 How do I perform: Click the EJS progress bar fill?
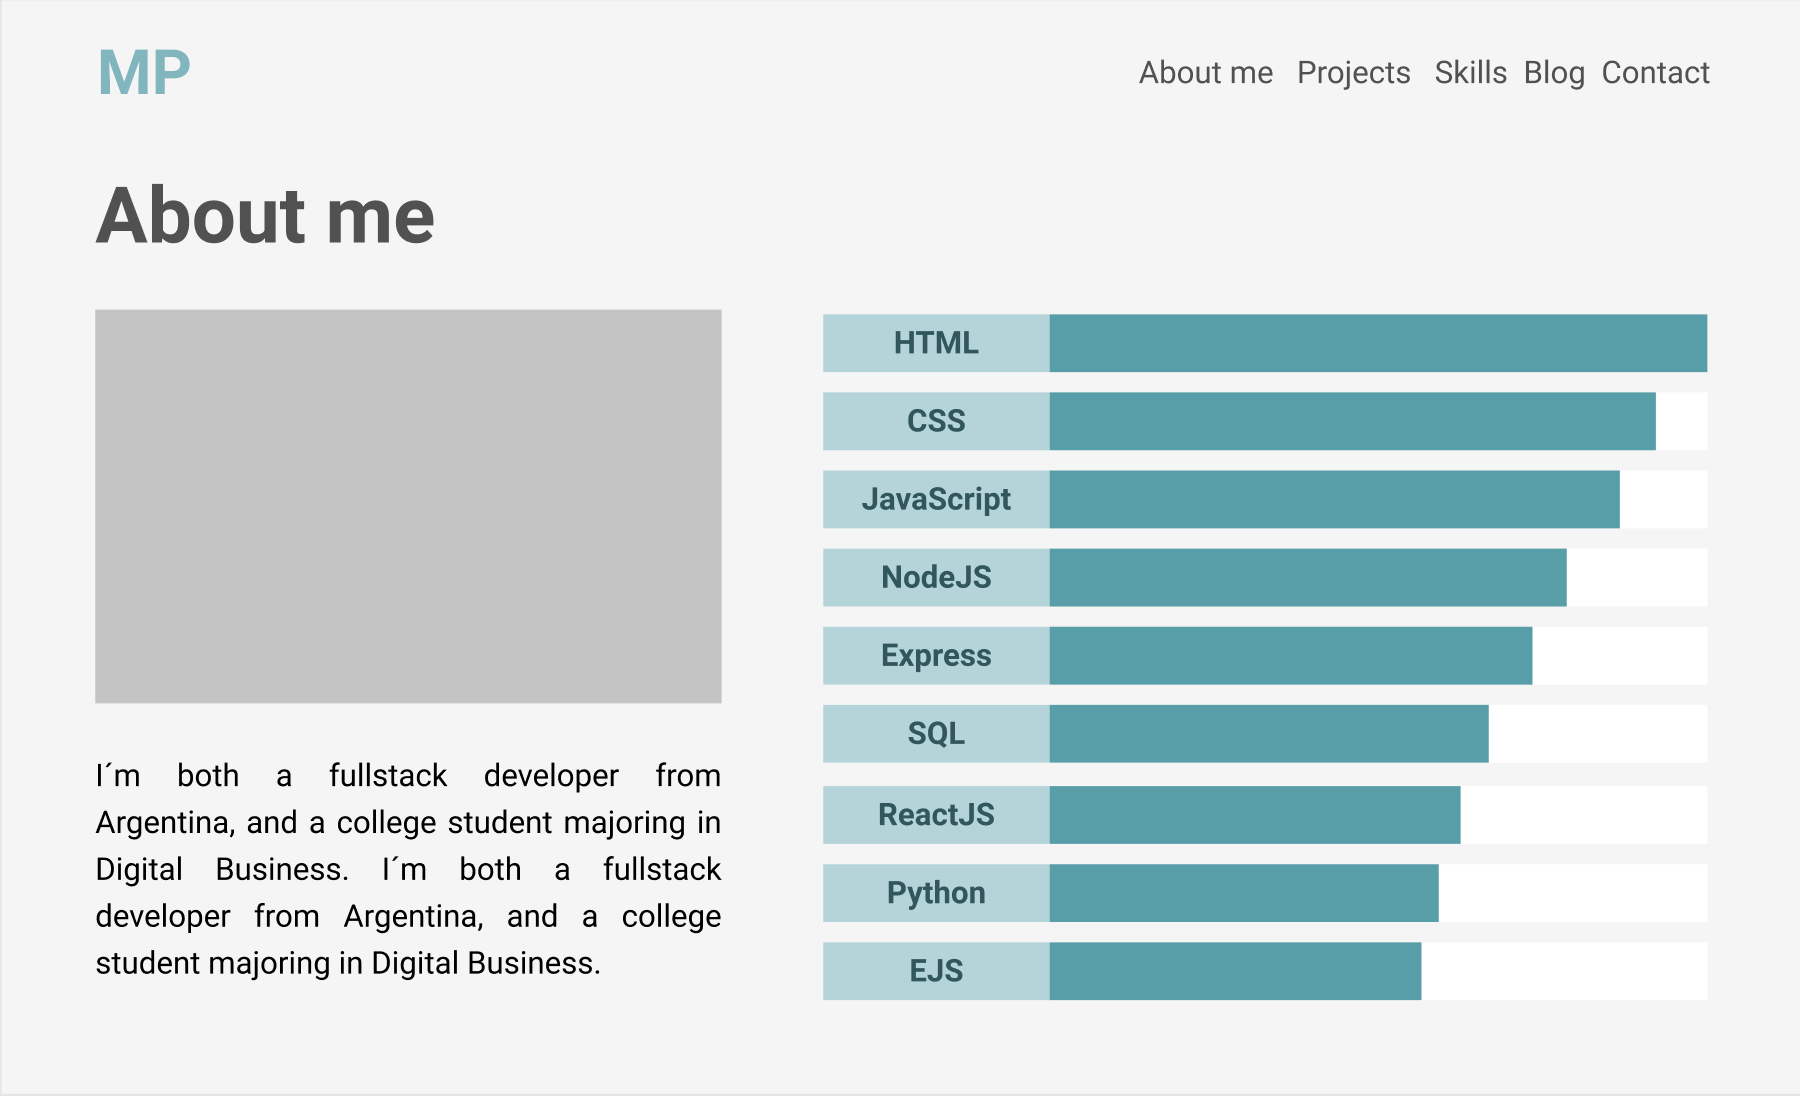[x=1235, y=970]
